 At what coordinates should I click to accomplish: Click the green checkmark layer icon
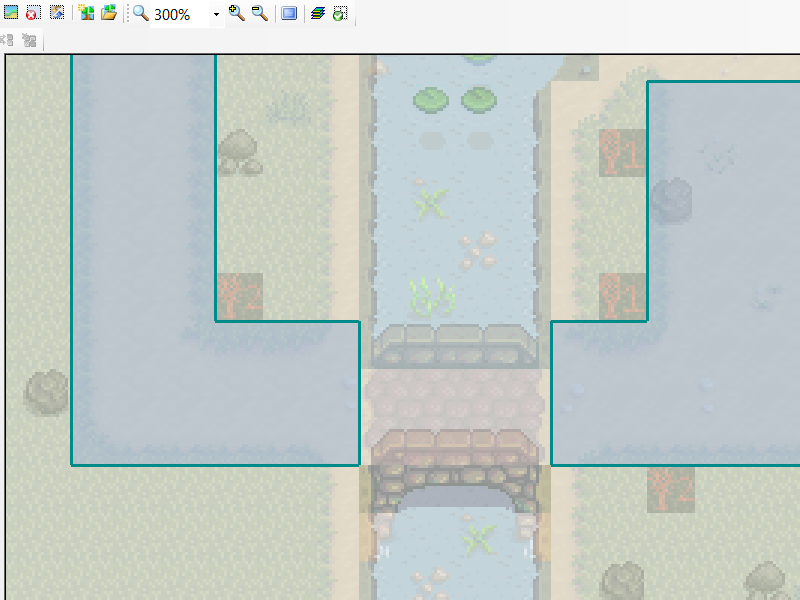tap(340, 14)
